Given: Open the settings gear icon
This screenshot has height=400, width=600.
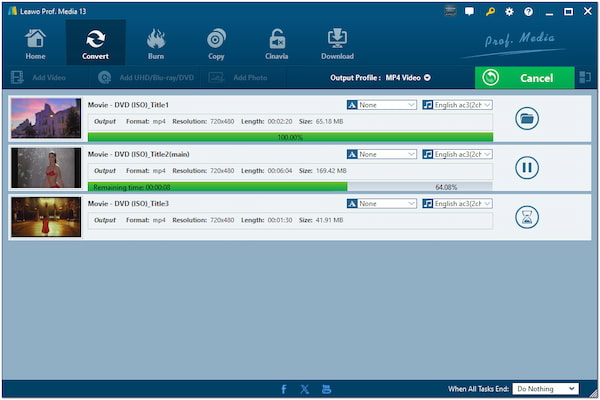Looking at the screenshot, I should point(509,12).
